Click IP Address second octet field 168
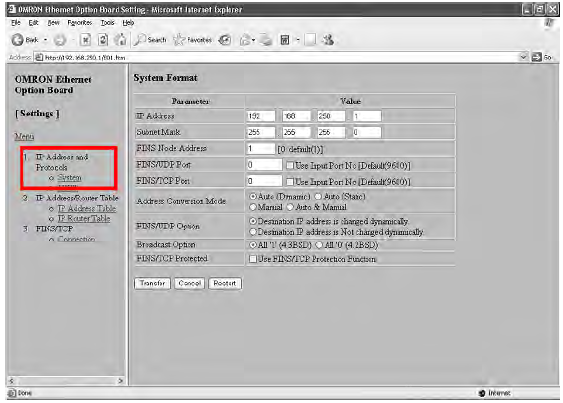 click(296, 116)
